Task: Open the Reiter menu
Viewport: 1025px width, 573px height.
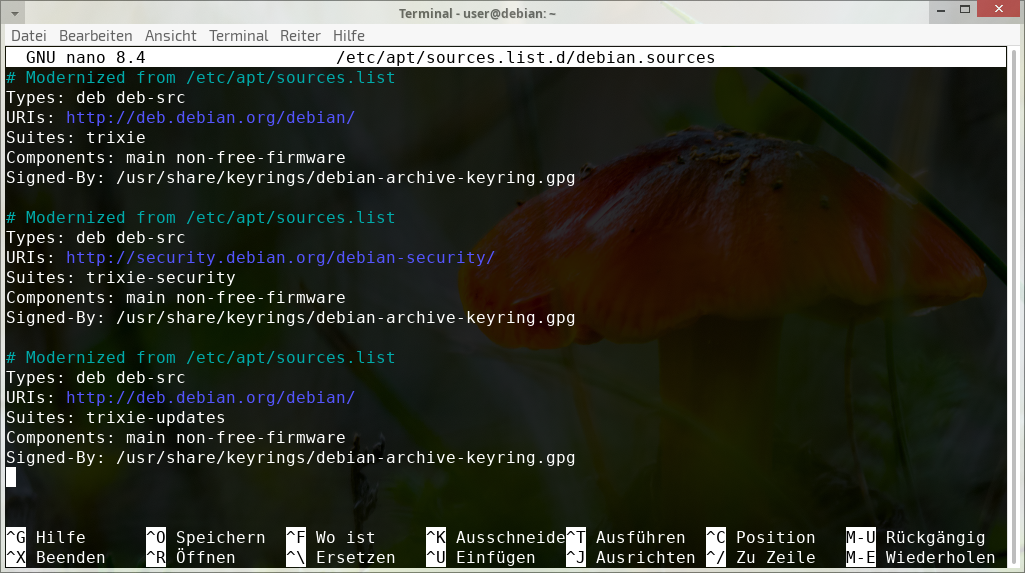Action: [x=300, y=35]
